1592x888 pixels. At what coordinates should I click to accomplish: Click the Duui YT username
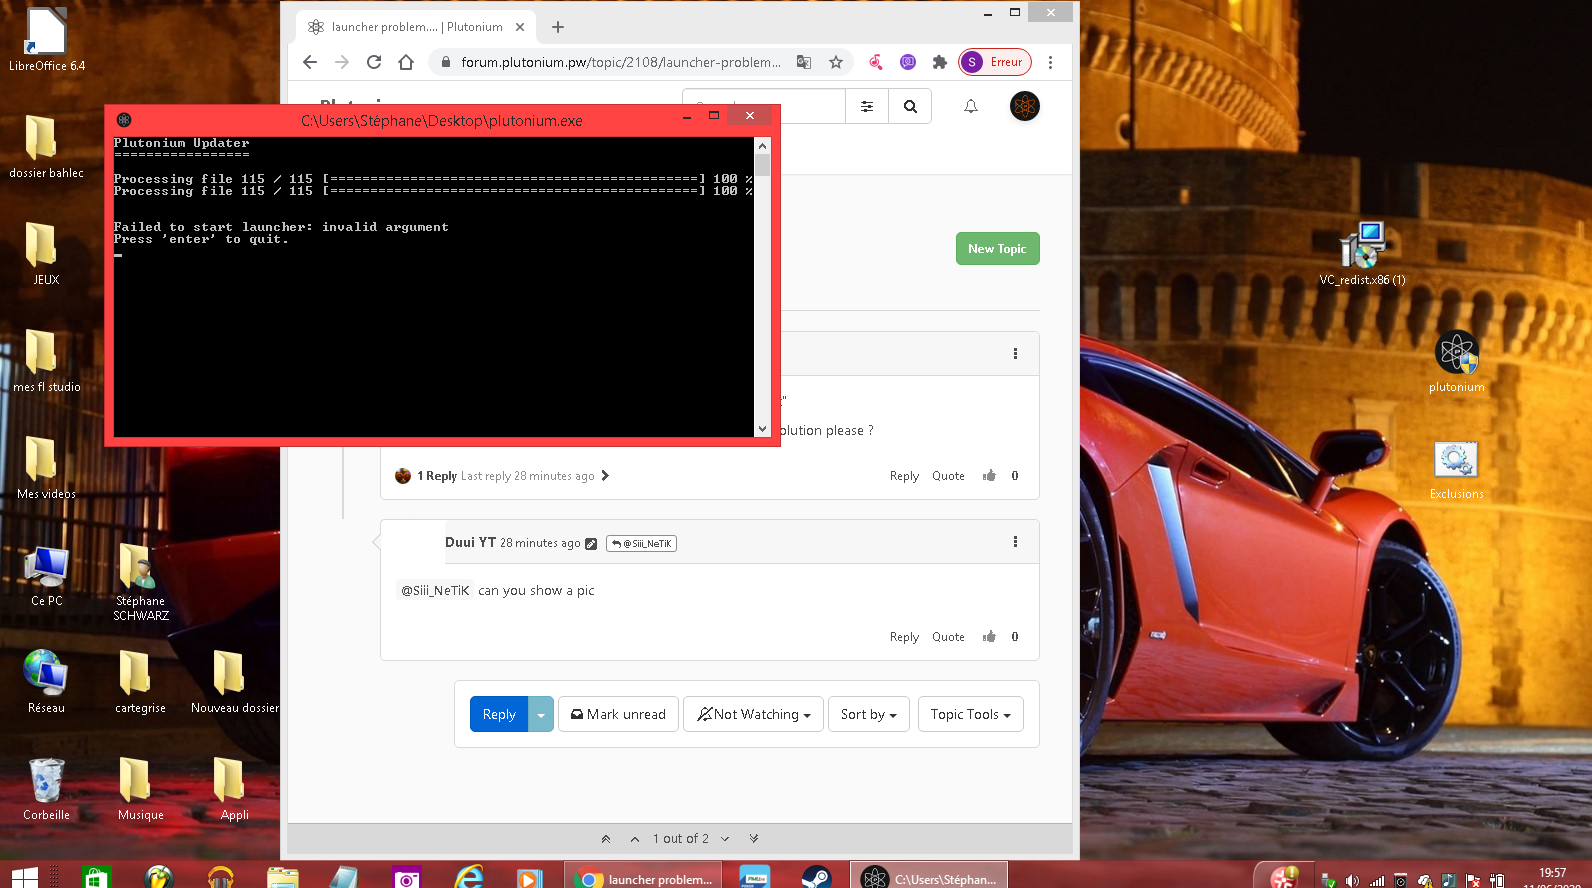470,542
